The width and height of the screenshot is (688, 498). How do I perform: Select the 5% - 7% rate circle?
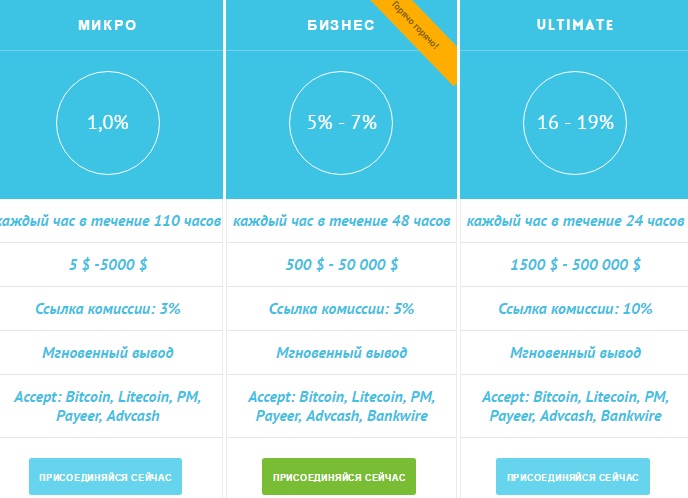click(341, 123)
